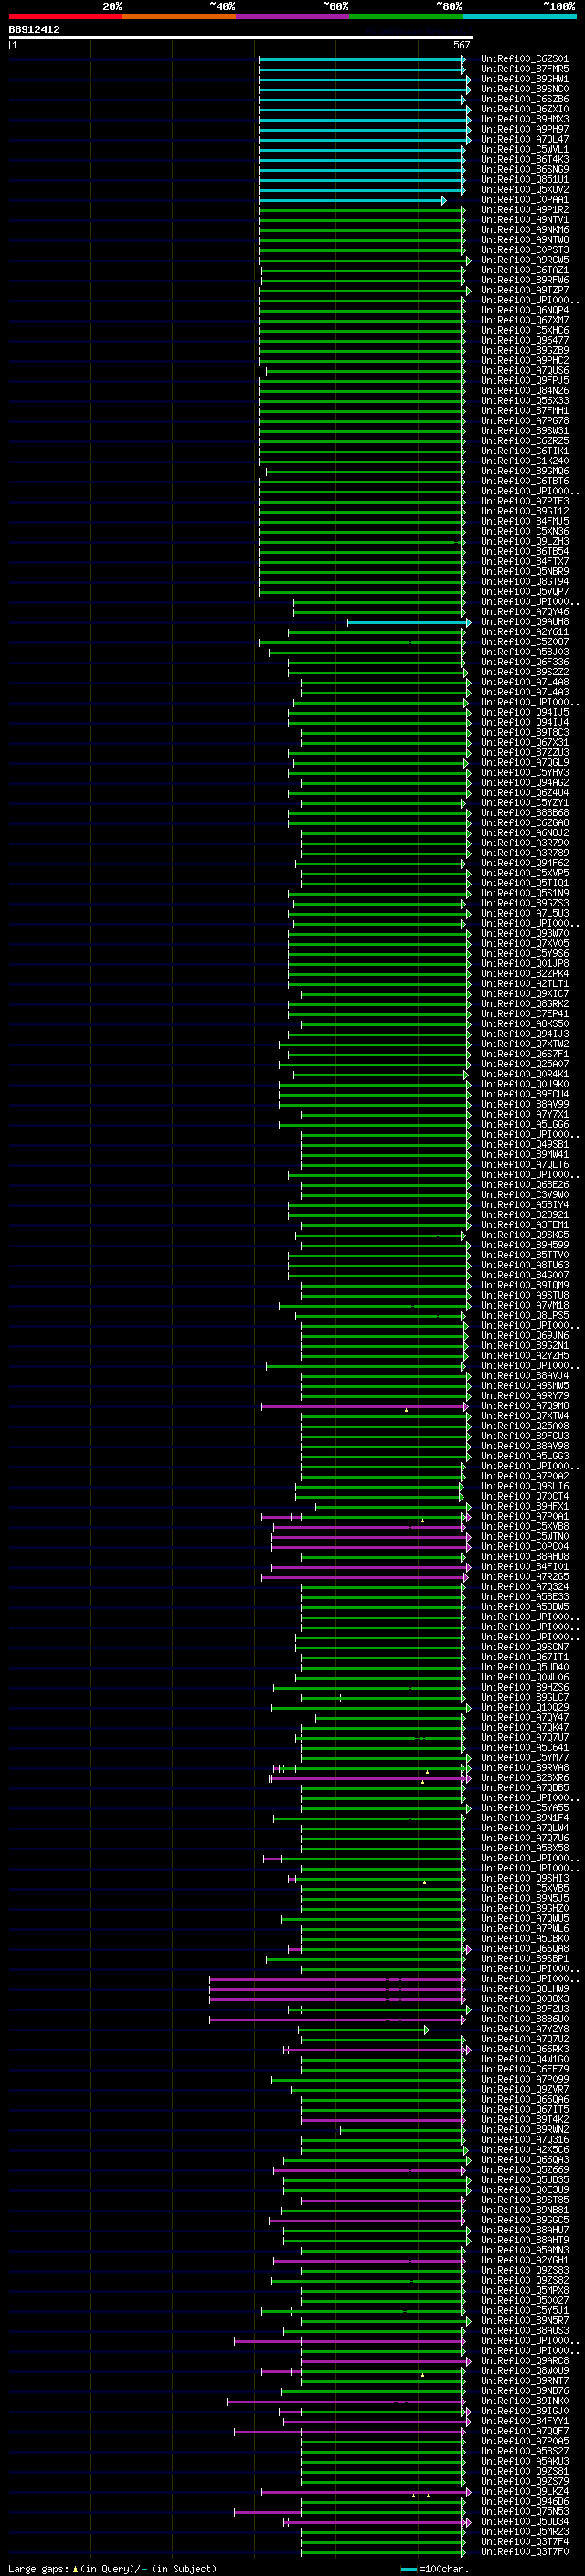Select label UniRef100_Q25A08

pos(524,1426)
